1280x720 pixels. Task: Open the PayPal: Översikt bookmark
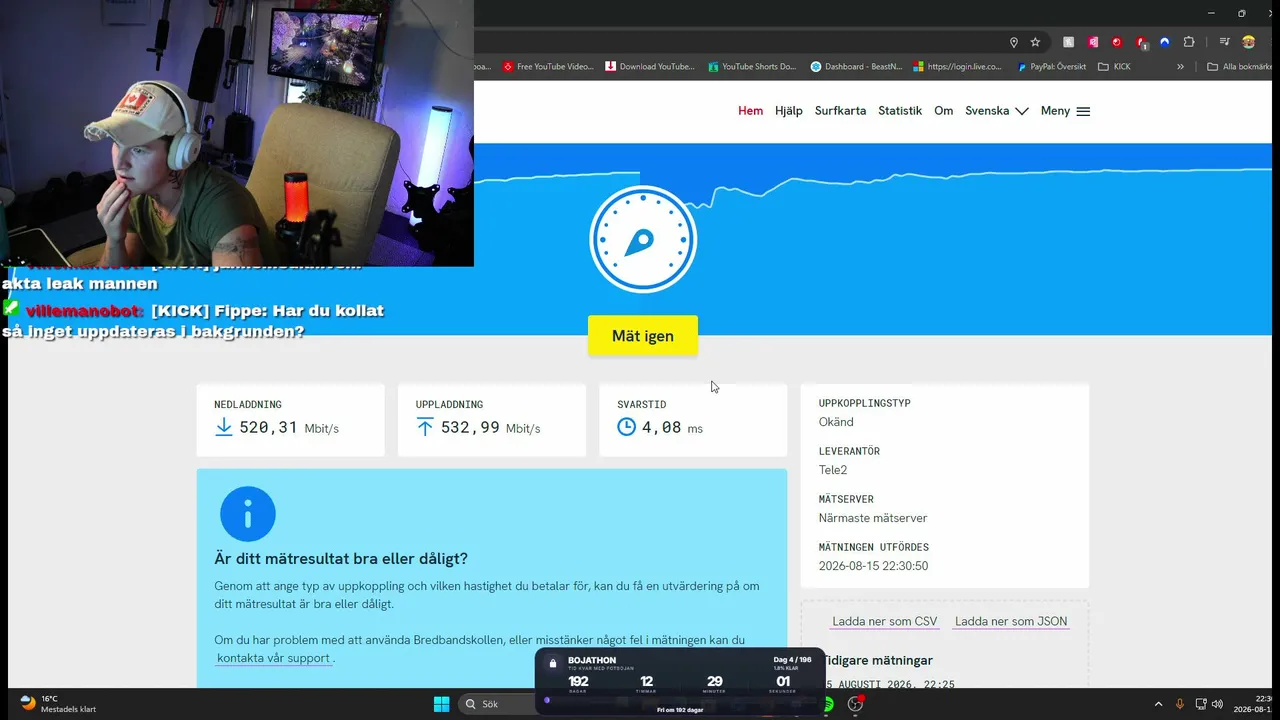(x=1051, y=67)
